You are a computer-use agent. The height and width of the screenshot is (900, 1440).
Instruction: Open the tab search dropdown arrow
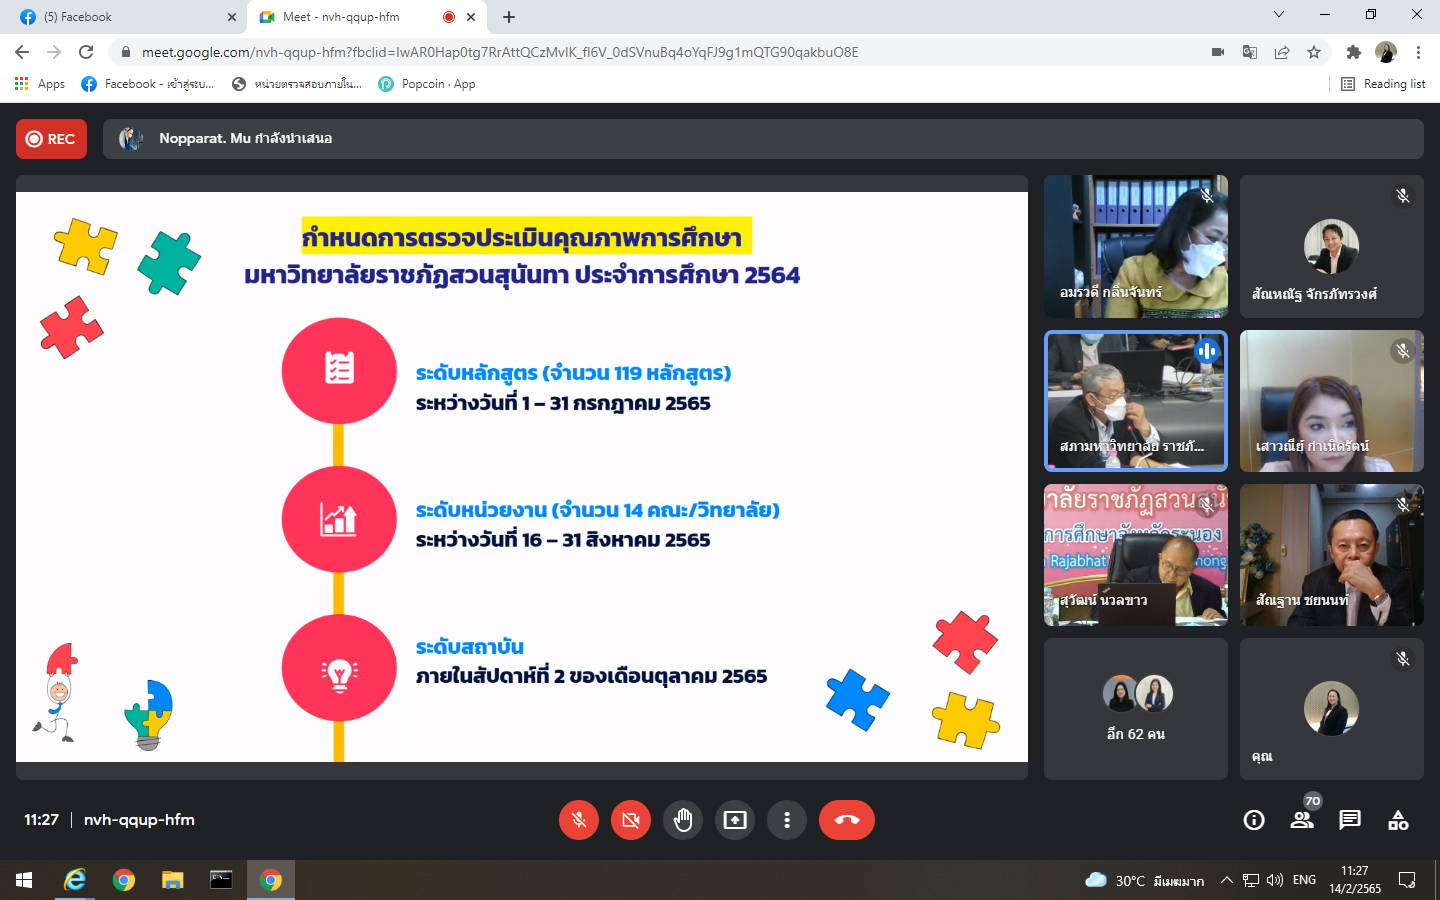click(1278, 15)
